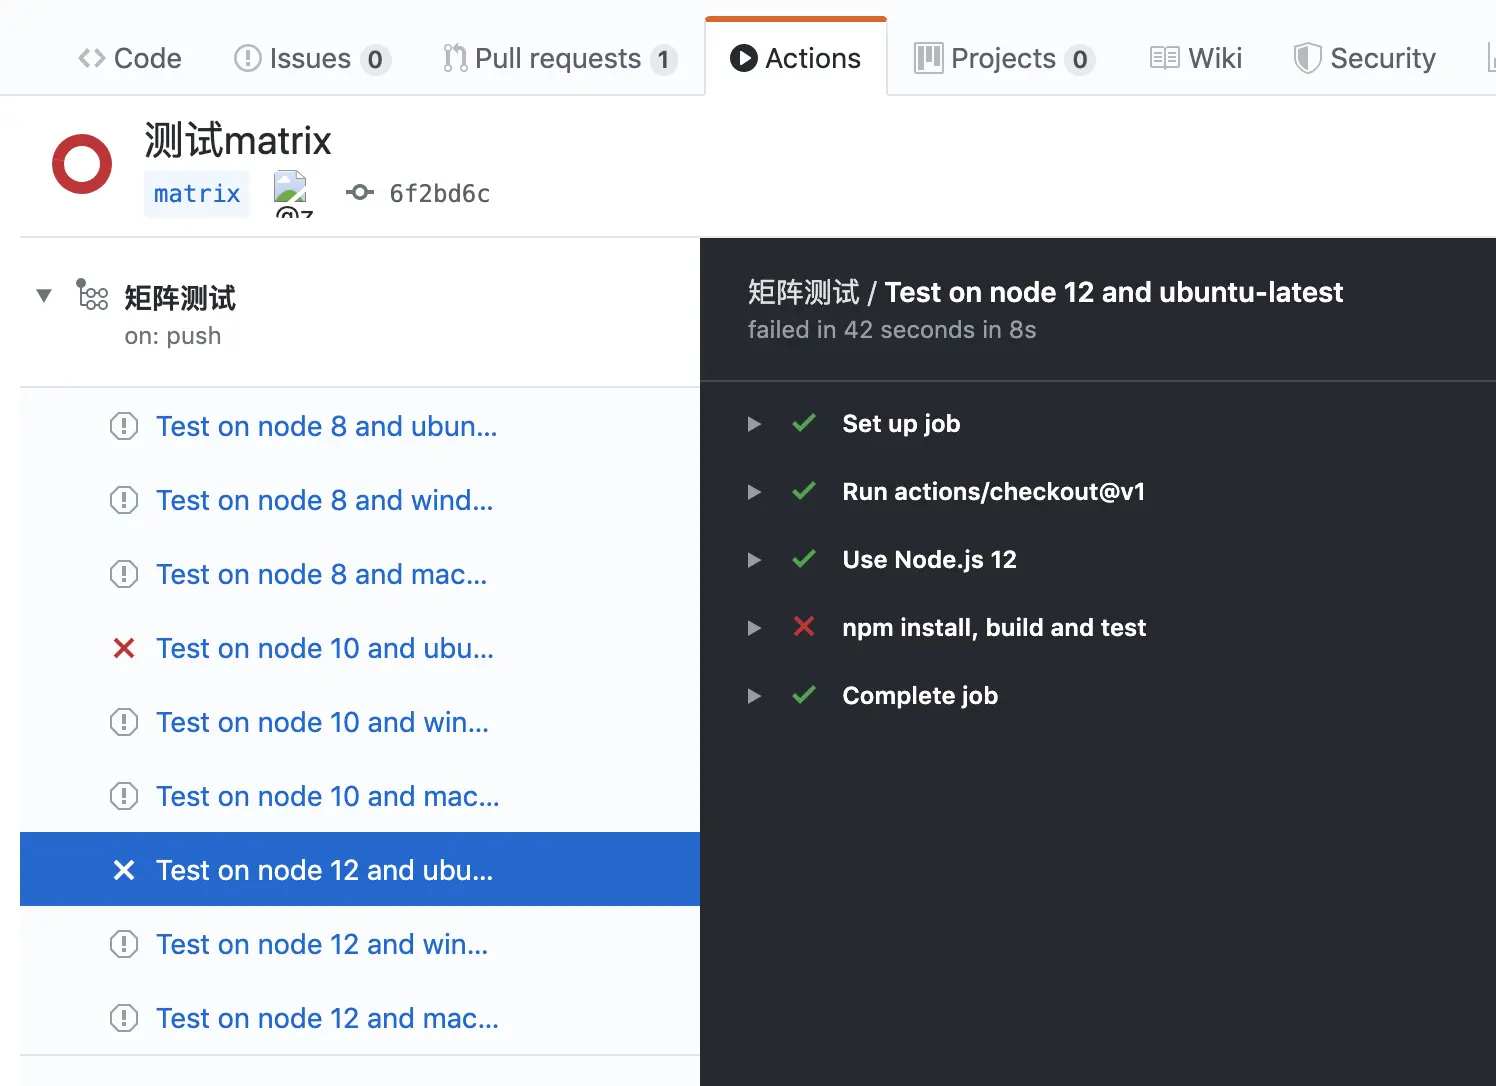Click the 'on: push' trigger text
The image size is (1496, 1086).
pyautogui.click(x=173, y=336)
